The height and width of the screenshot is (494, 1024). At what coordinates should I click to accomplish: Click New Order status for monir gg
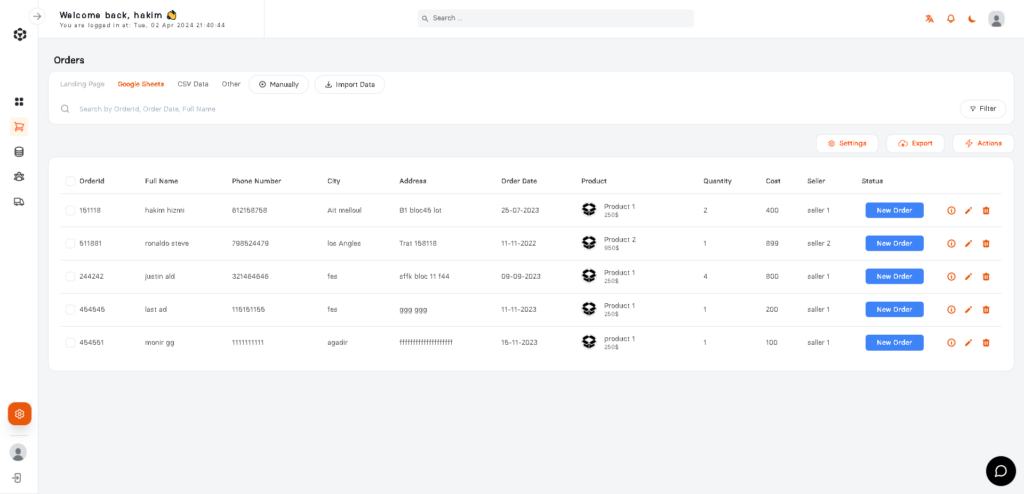coord(894,342)
